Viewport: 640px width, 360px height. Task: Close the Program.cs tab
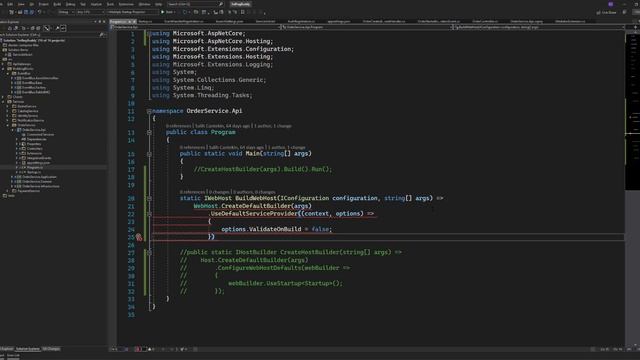(x=134, y=21)
